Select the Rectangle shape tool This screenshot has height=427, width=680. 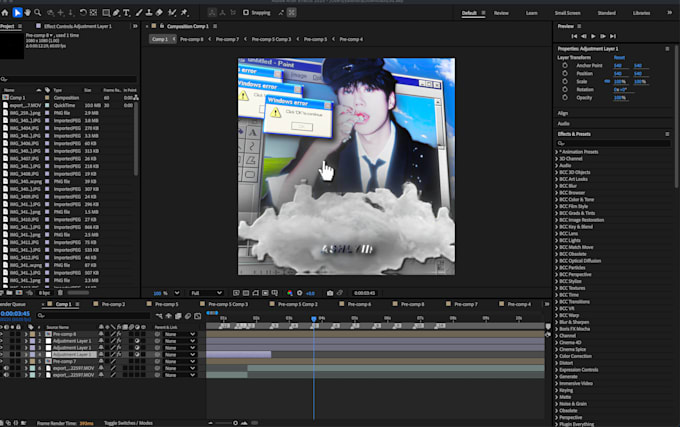click(106, 13)
